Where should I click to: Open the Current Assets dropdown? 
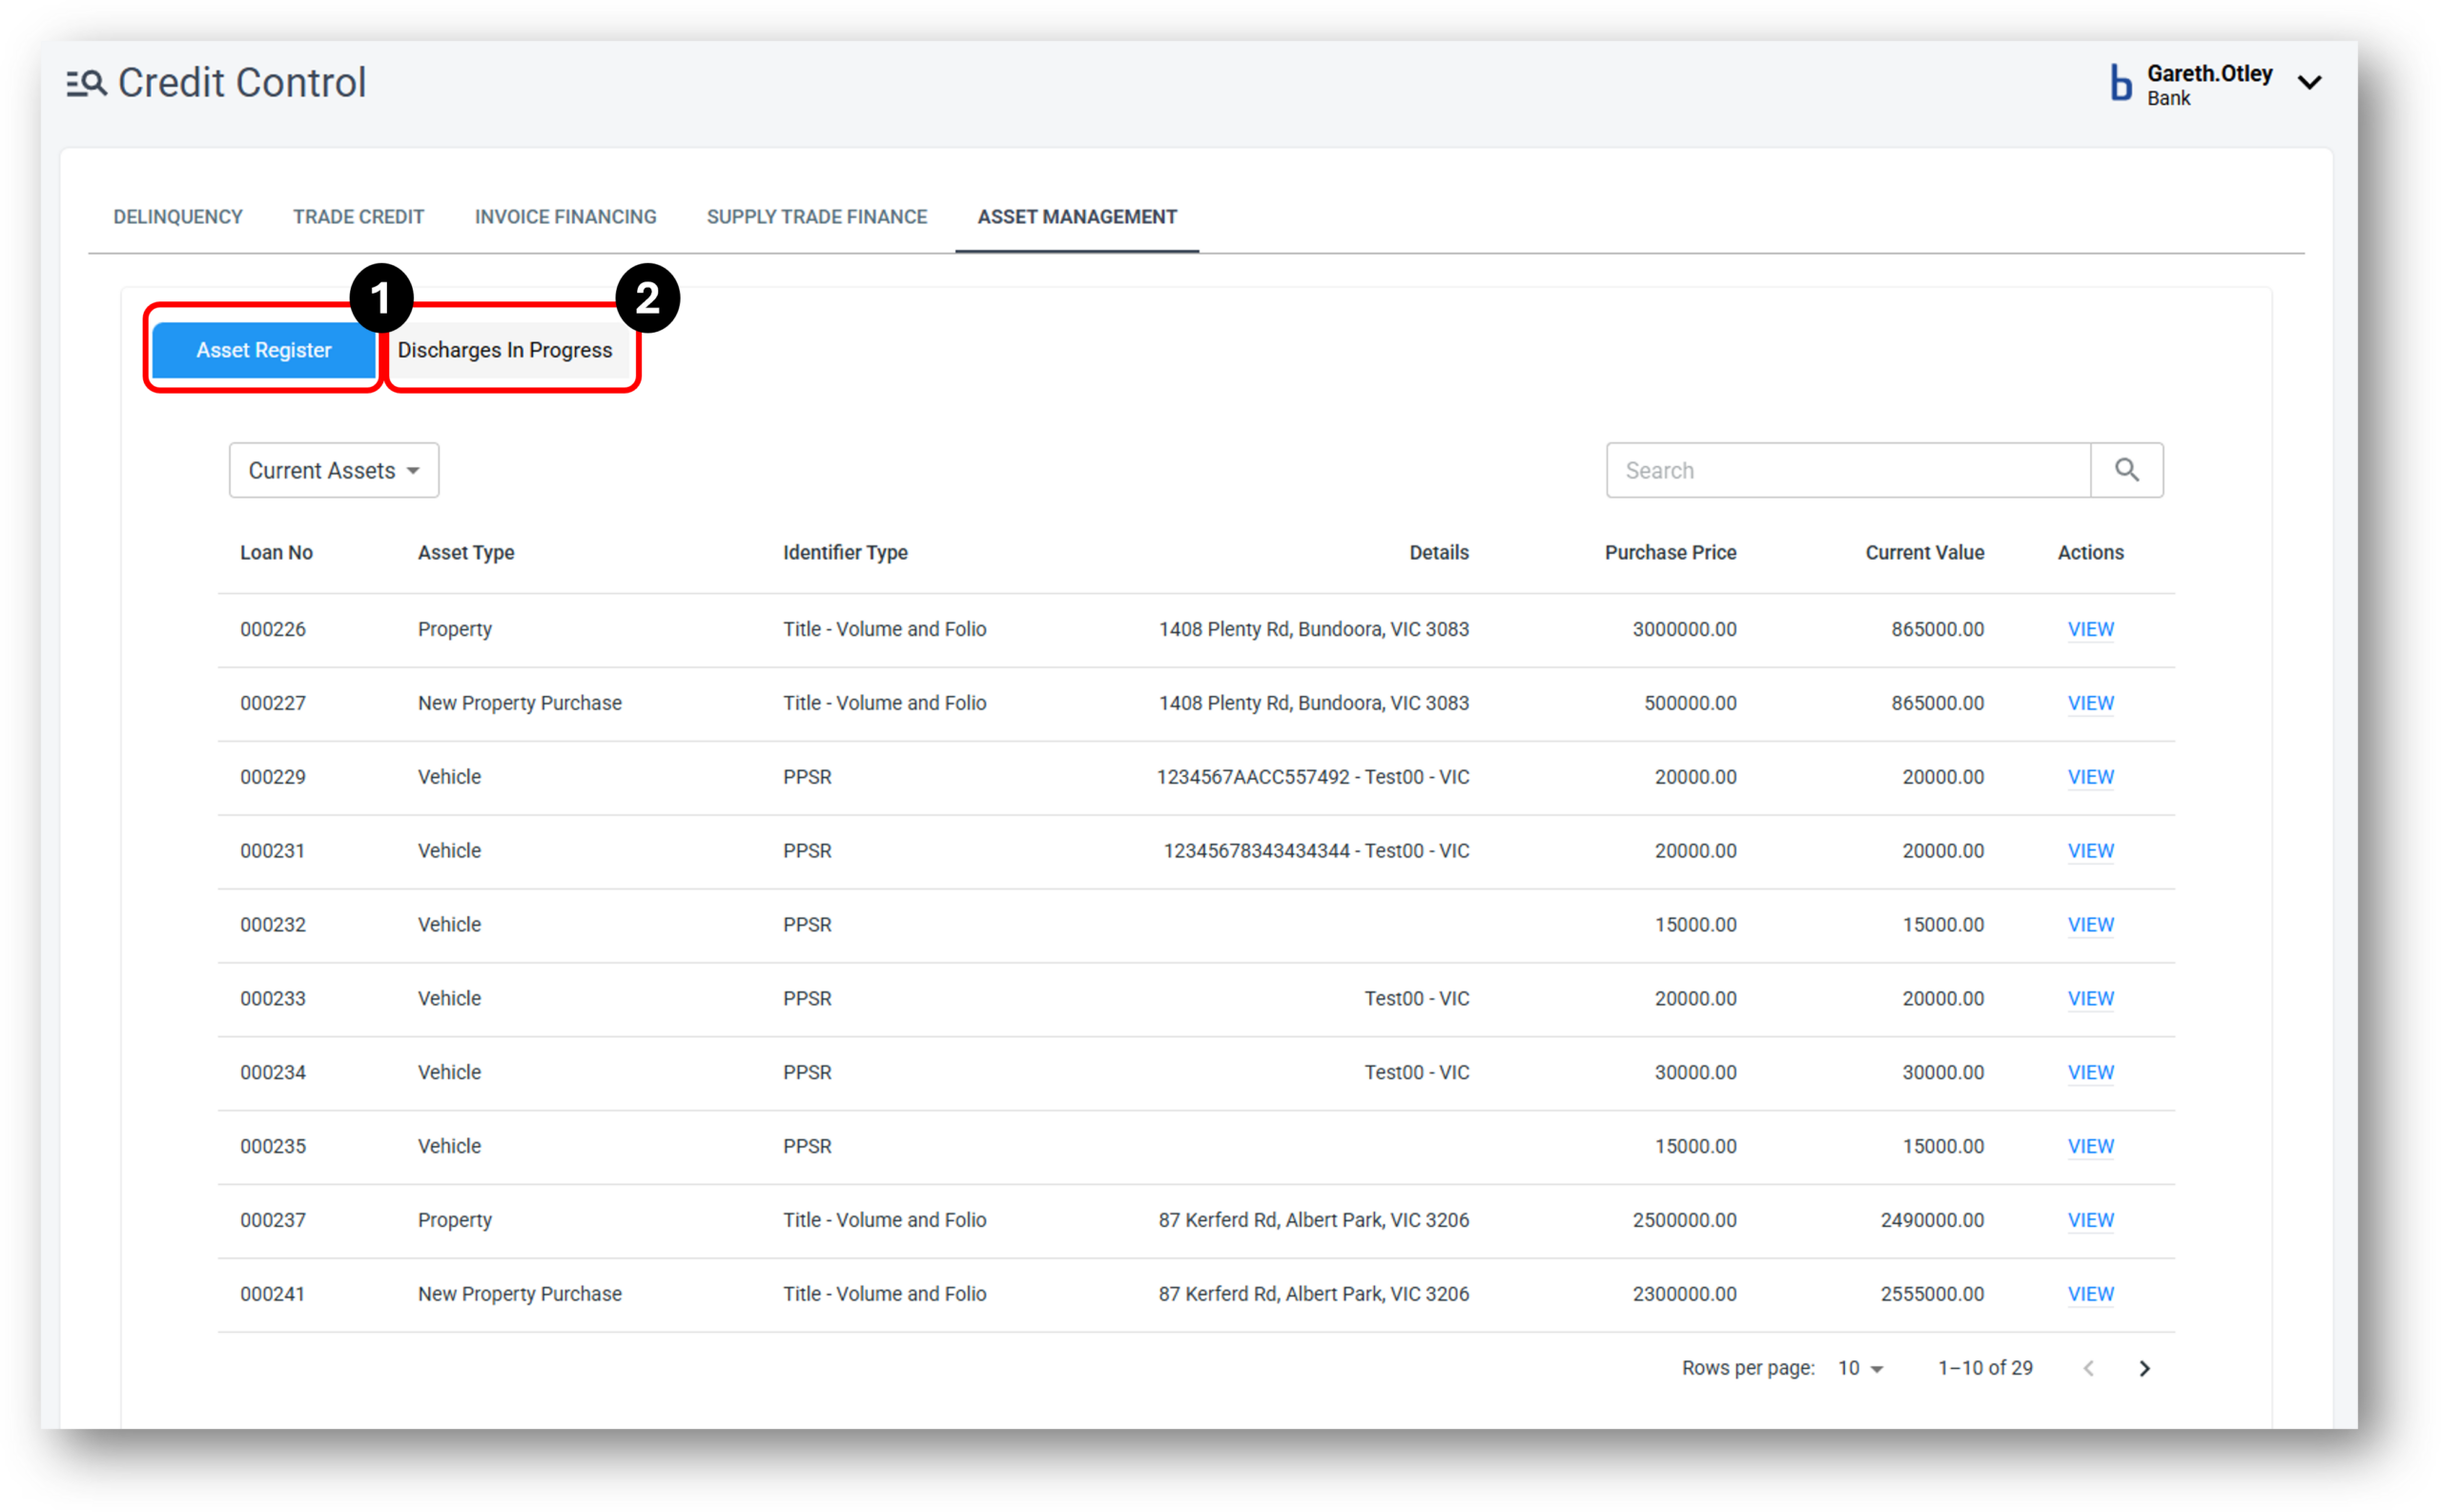tap(333, 470)
